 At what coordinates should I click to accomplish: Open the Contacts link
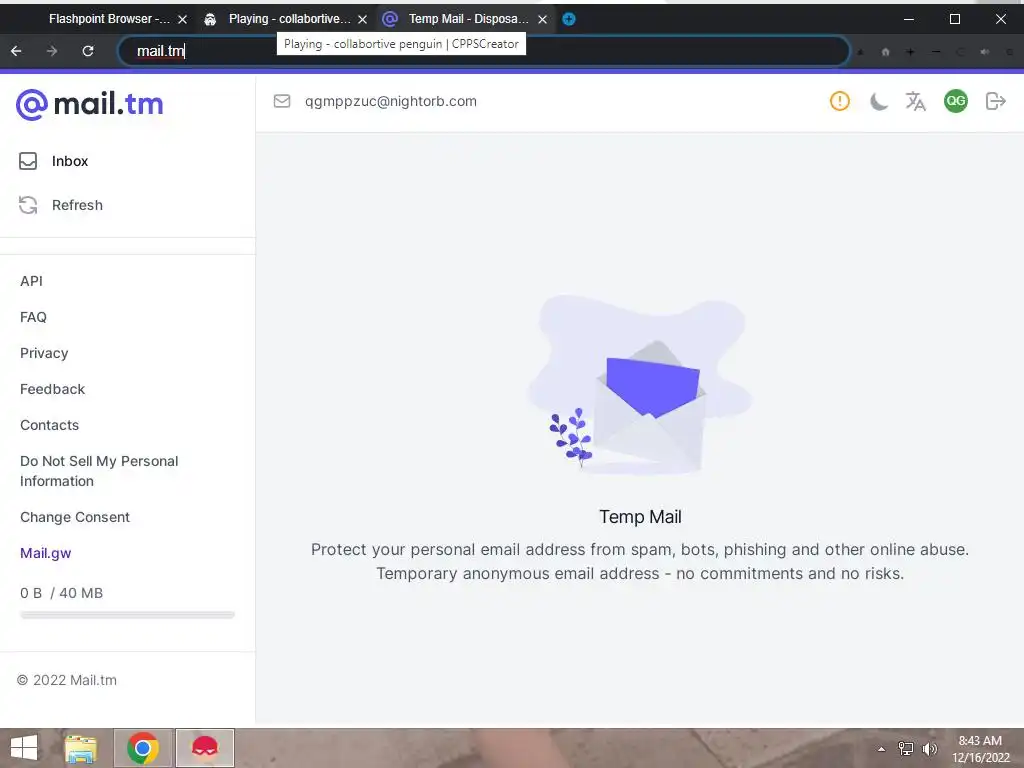[x=50, y=425]
